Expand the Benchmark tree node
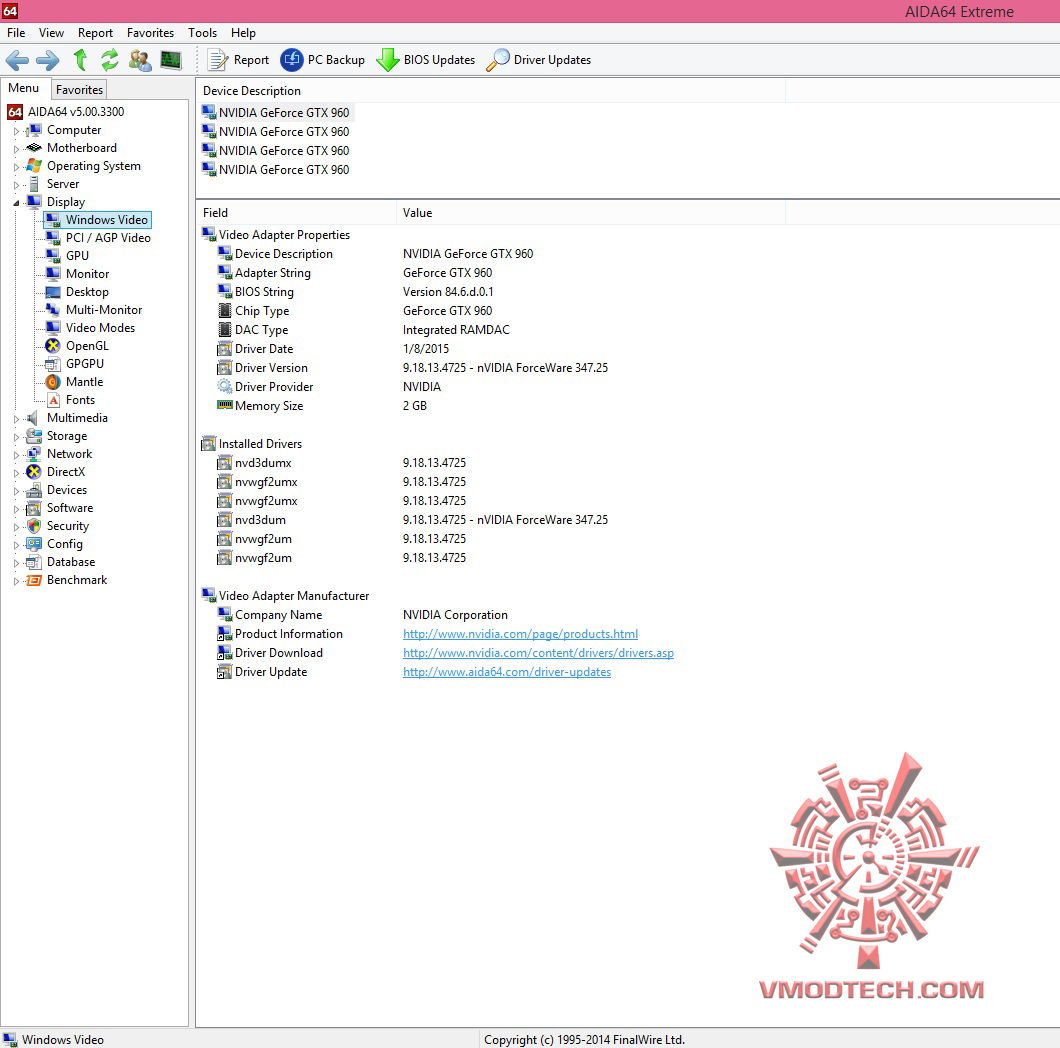Image resolution: width=1060 pixels, height=1048 pixels. (16, 581)
